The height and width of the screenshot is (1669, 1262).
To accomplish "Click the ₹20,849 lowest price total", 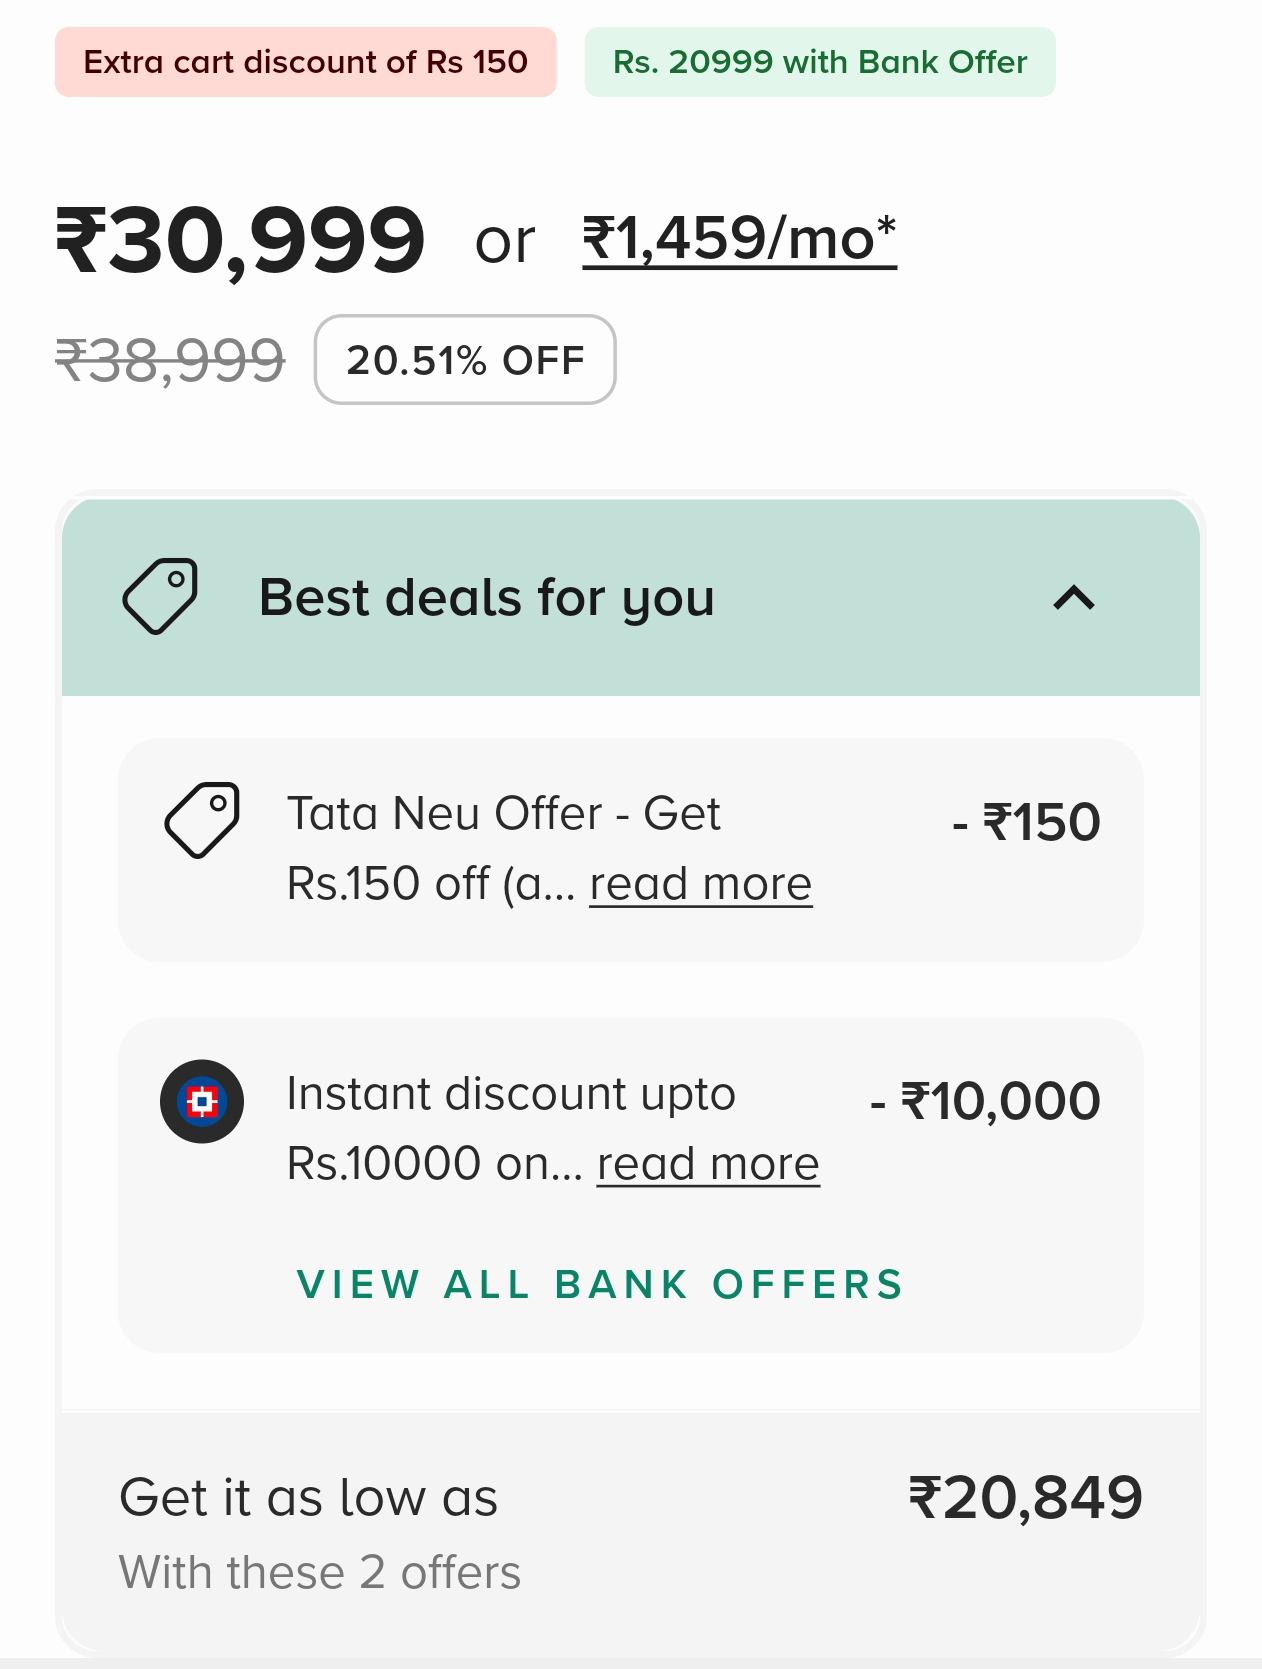I will pos(1025,1497).
